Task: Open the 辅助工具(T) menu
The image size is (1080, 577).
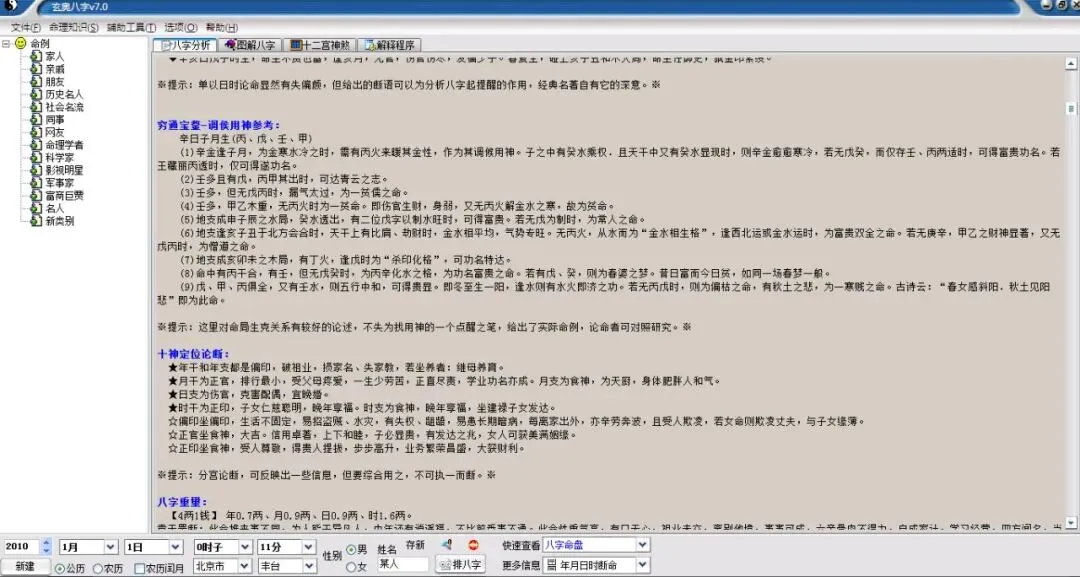Action: pos(131,28)
